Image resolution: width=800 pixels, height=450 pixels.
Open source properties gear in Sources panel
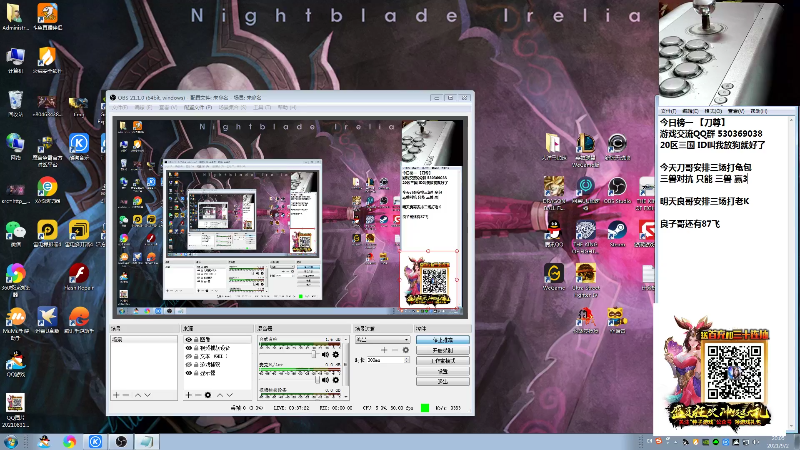click(208, 395)
